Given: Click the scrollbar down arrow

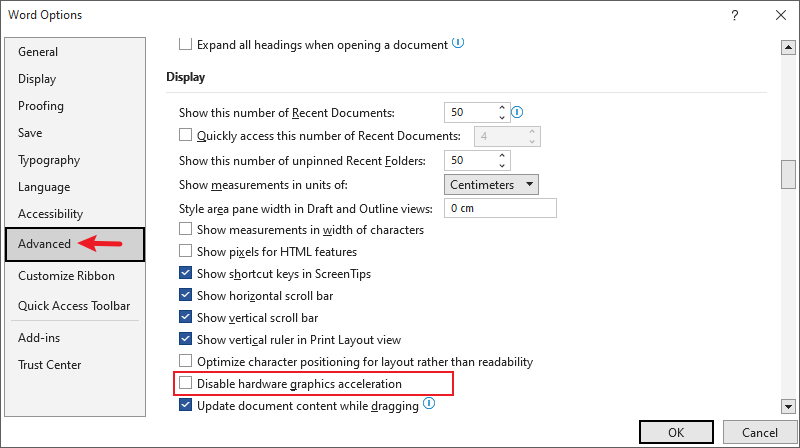Looking at the screenshot, I should (x=788, y=407).
